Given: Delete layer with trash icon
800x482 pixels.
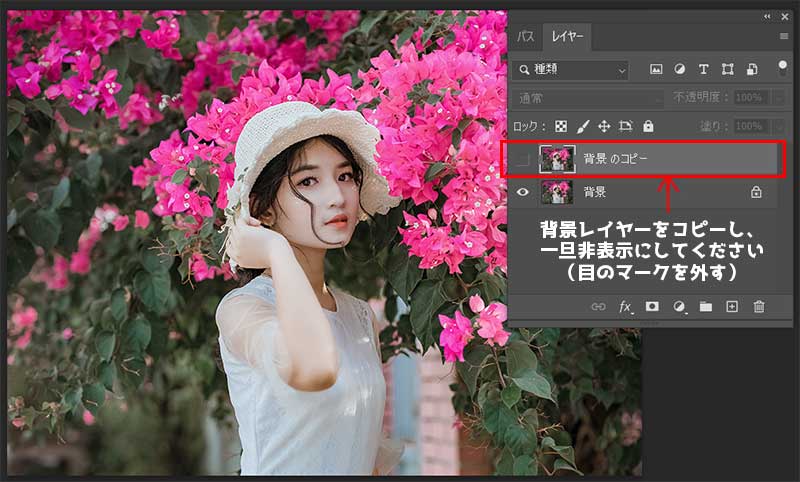Looking at the screenshot, I should click(x=759, y=307).
